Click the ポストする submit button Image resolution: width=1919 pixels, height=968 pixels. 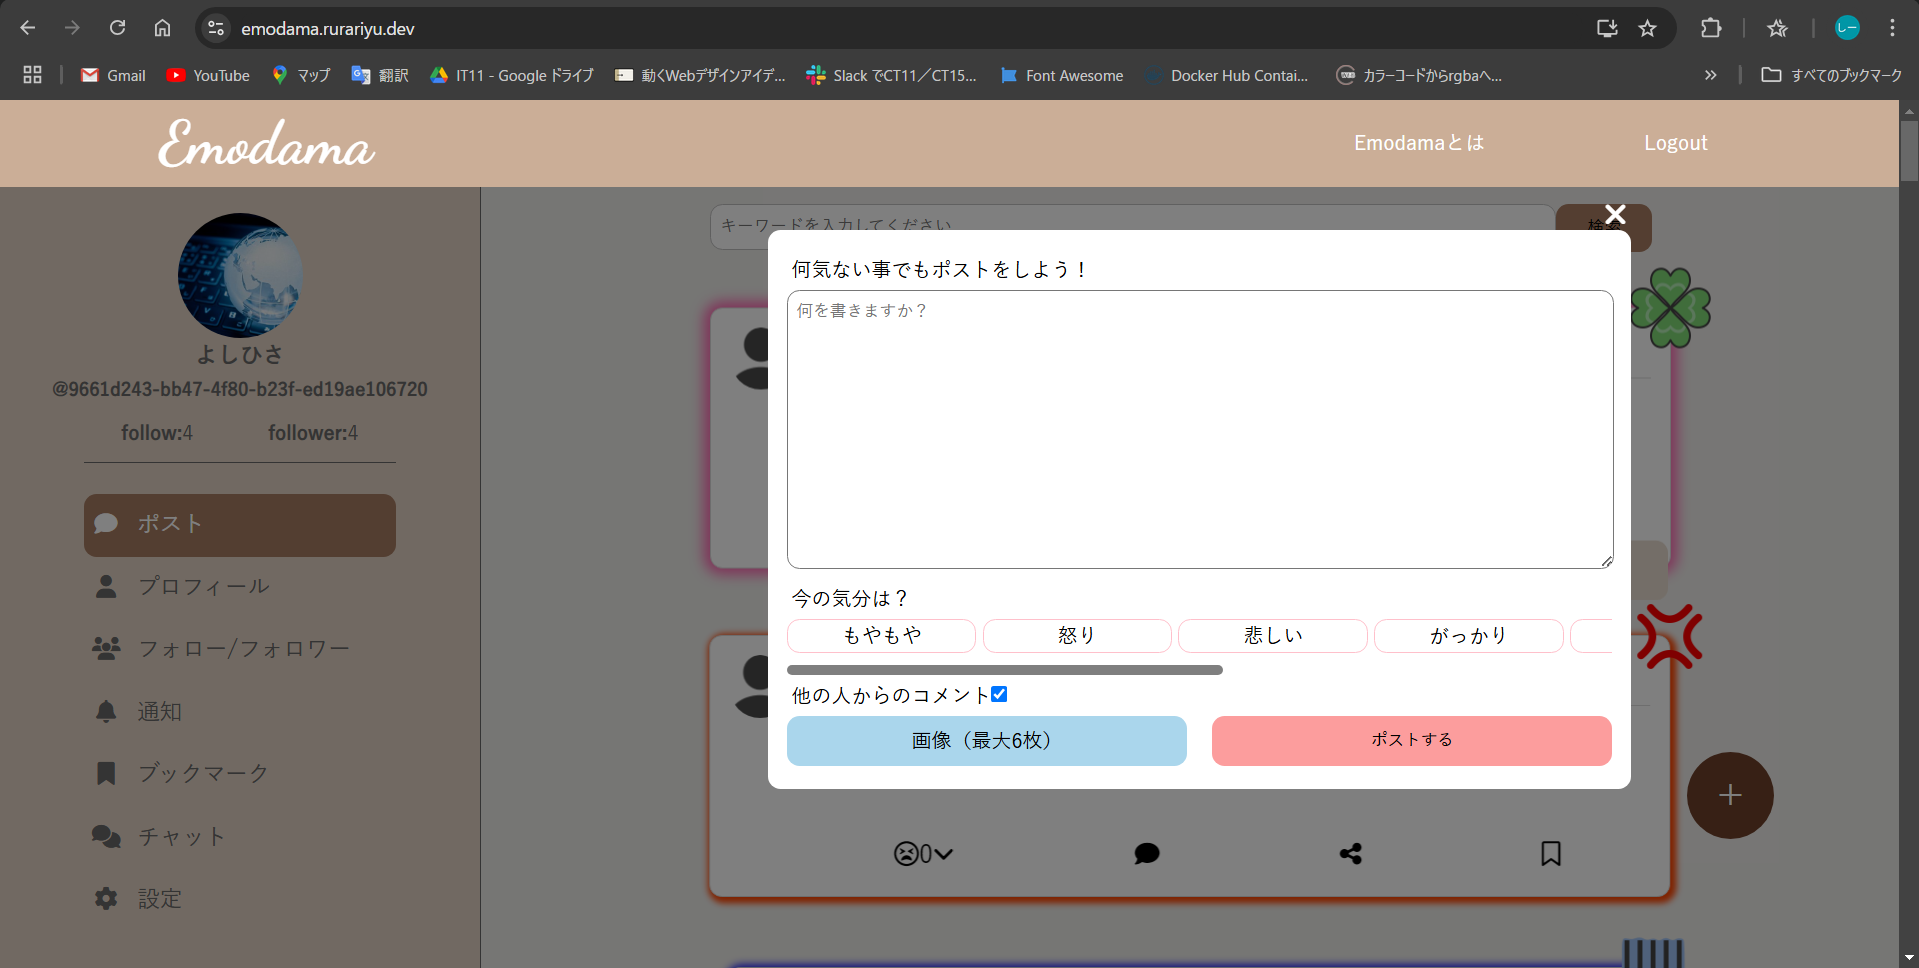click(x=1411, y=740)
